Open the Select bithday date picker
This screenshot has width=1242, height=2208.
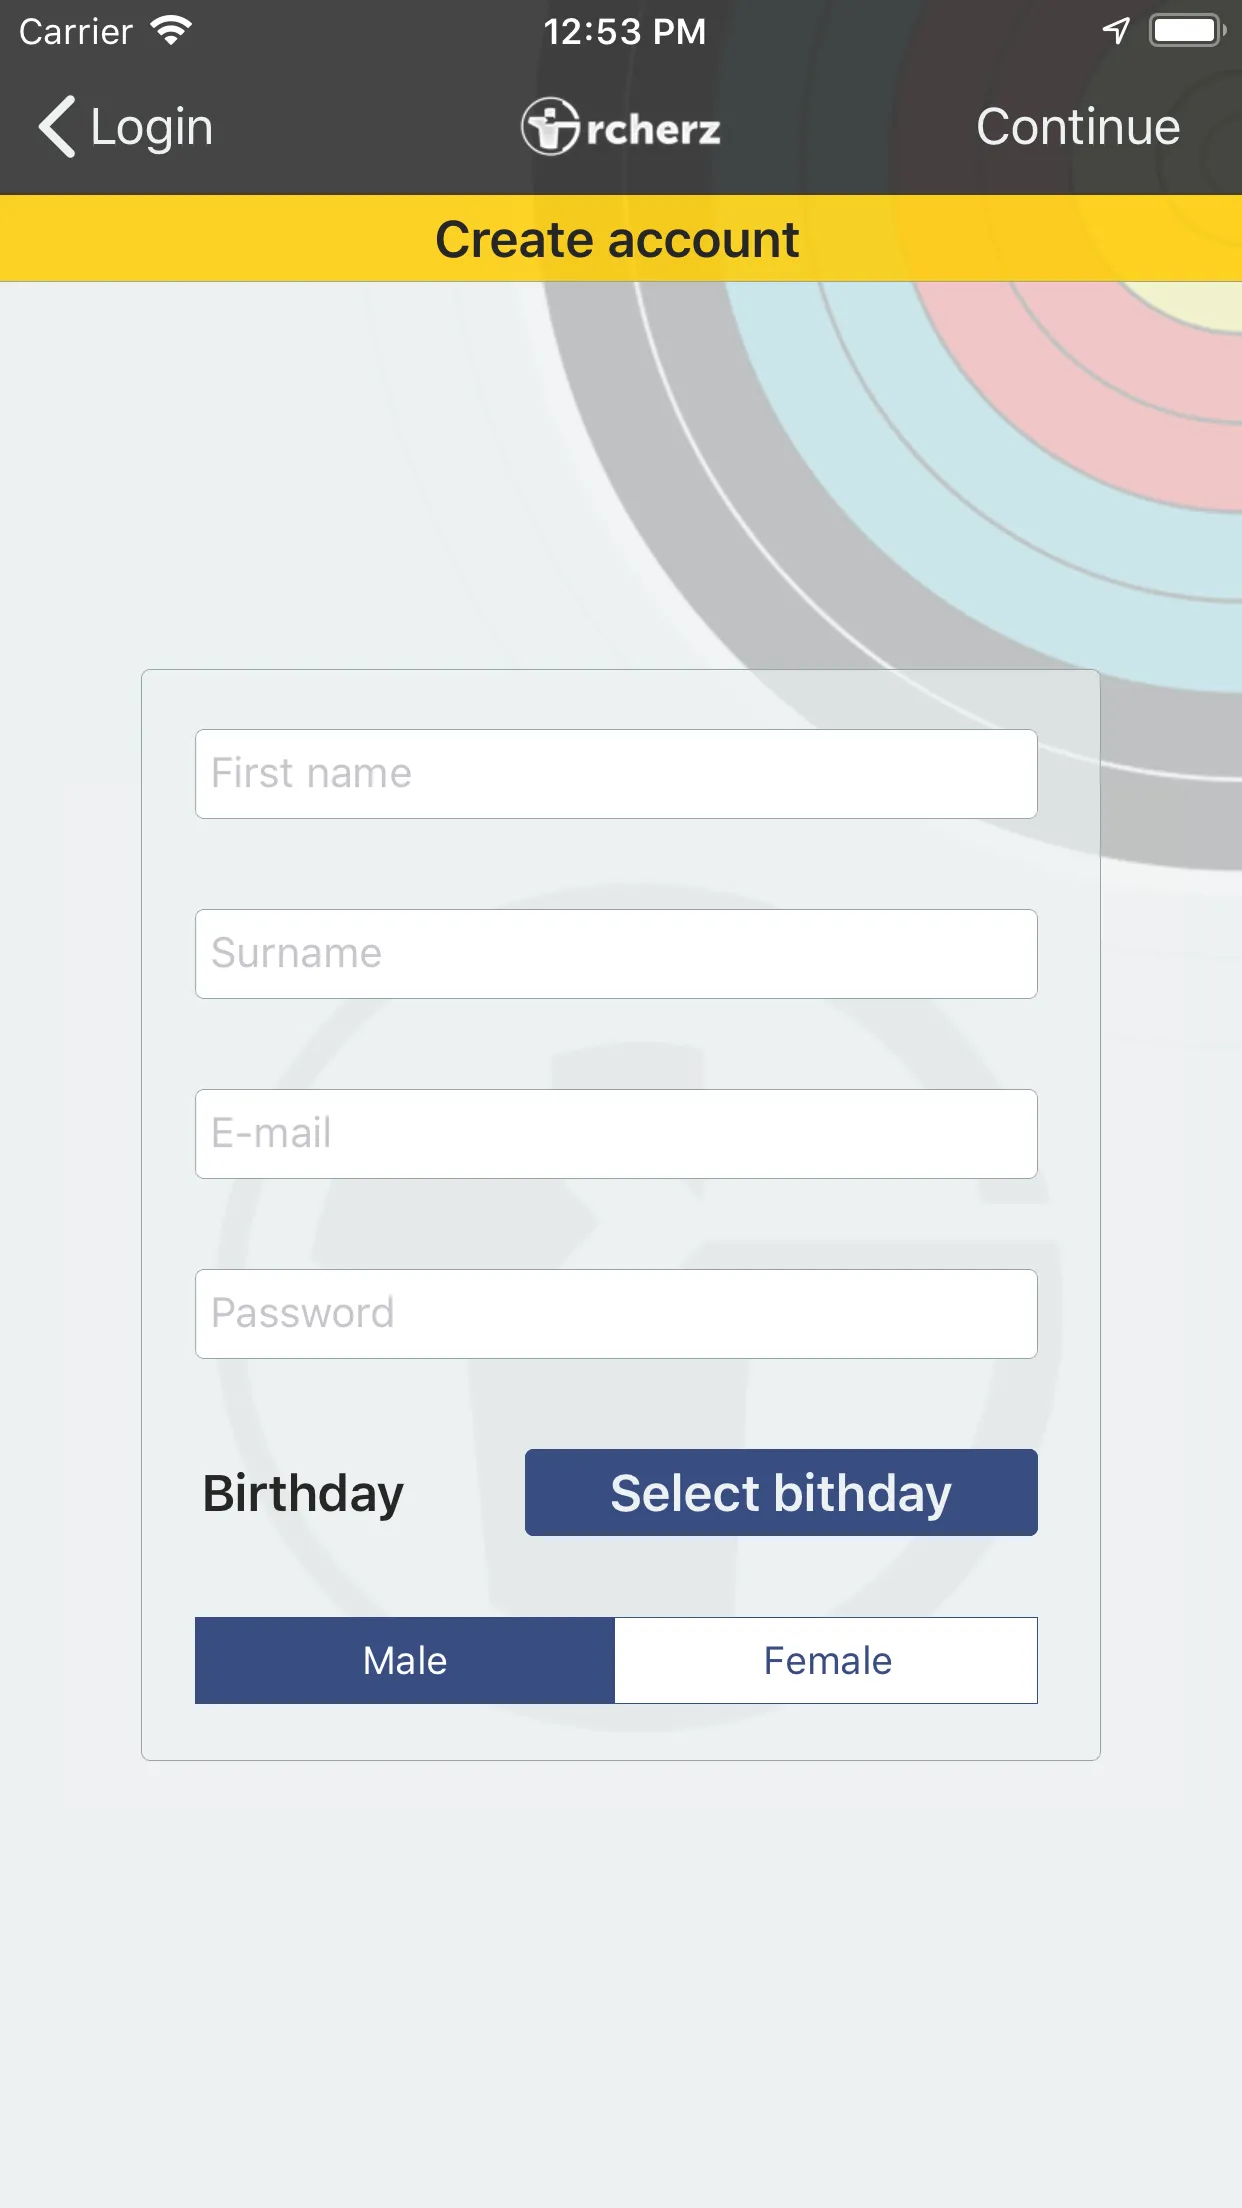(x=781, y=1492)
